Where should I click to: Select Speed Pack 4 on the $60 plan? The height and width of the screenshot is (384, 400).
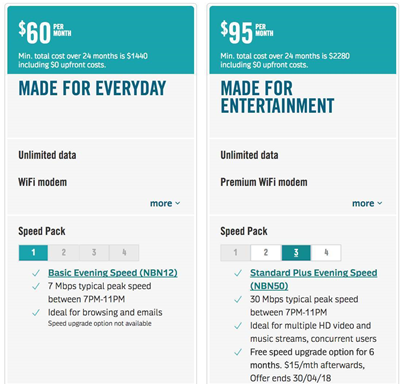[x=124, y=253]
